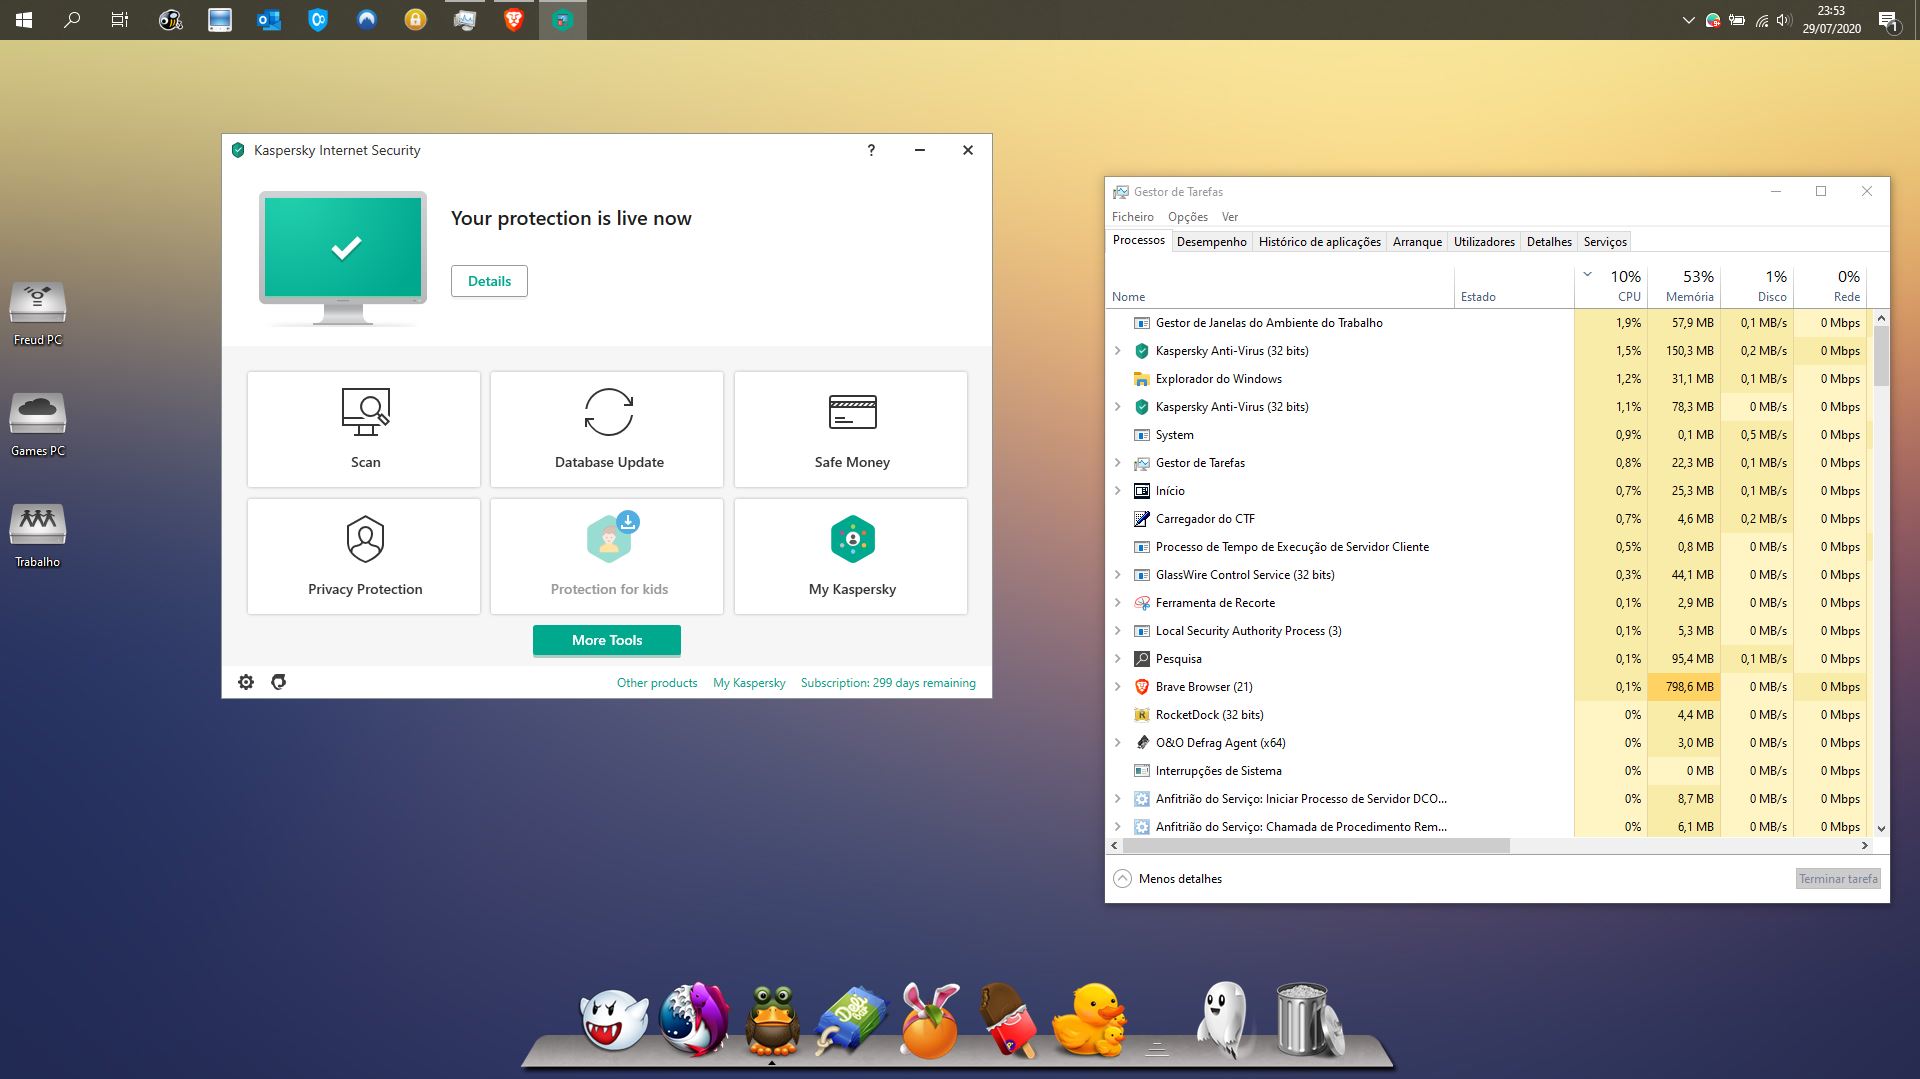Click the Kaspersky protection status monitor image

tap(343, 258)
